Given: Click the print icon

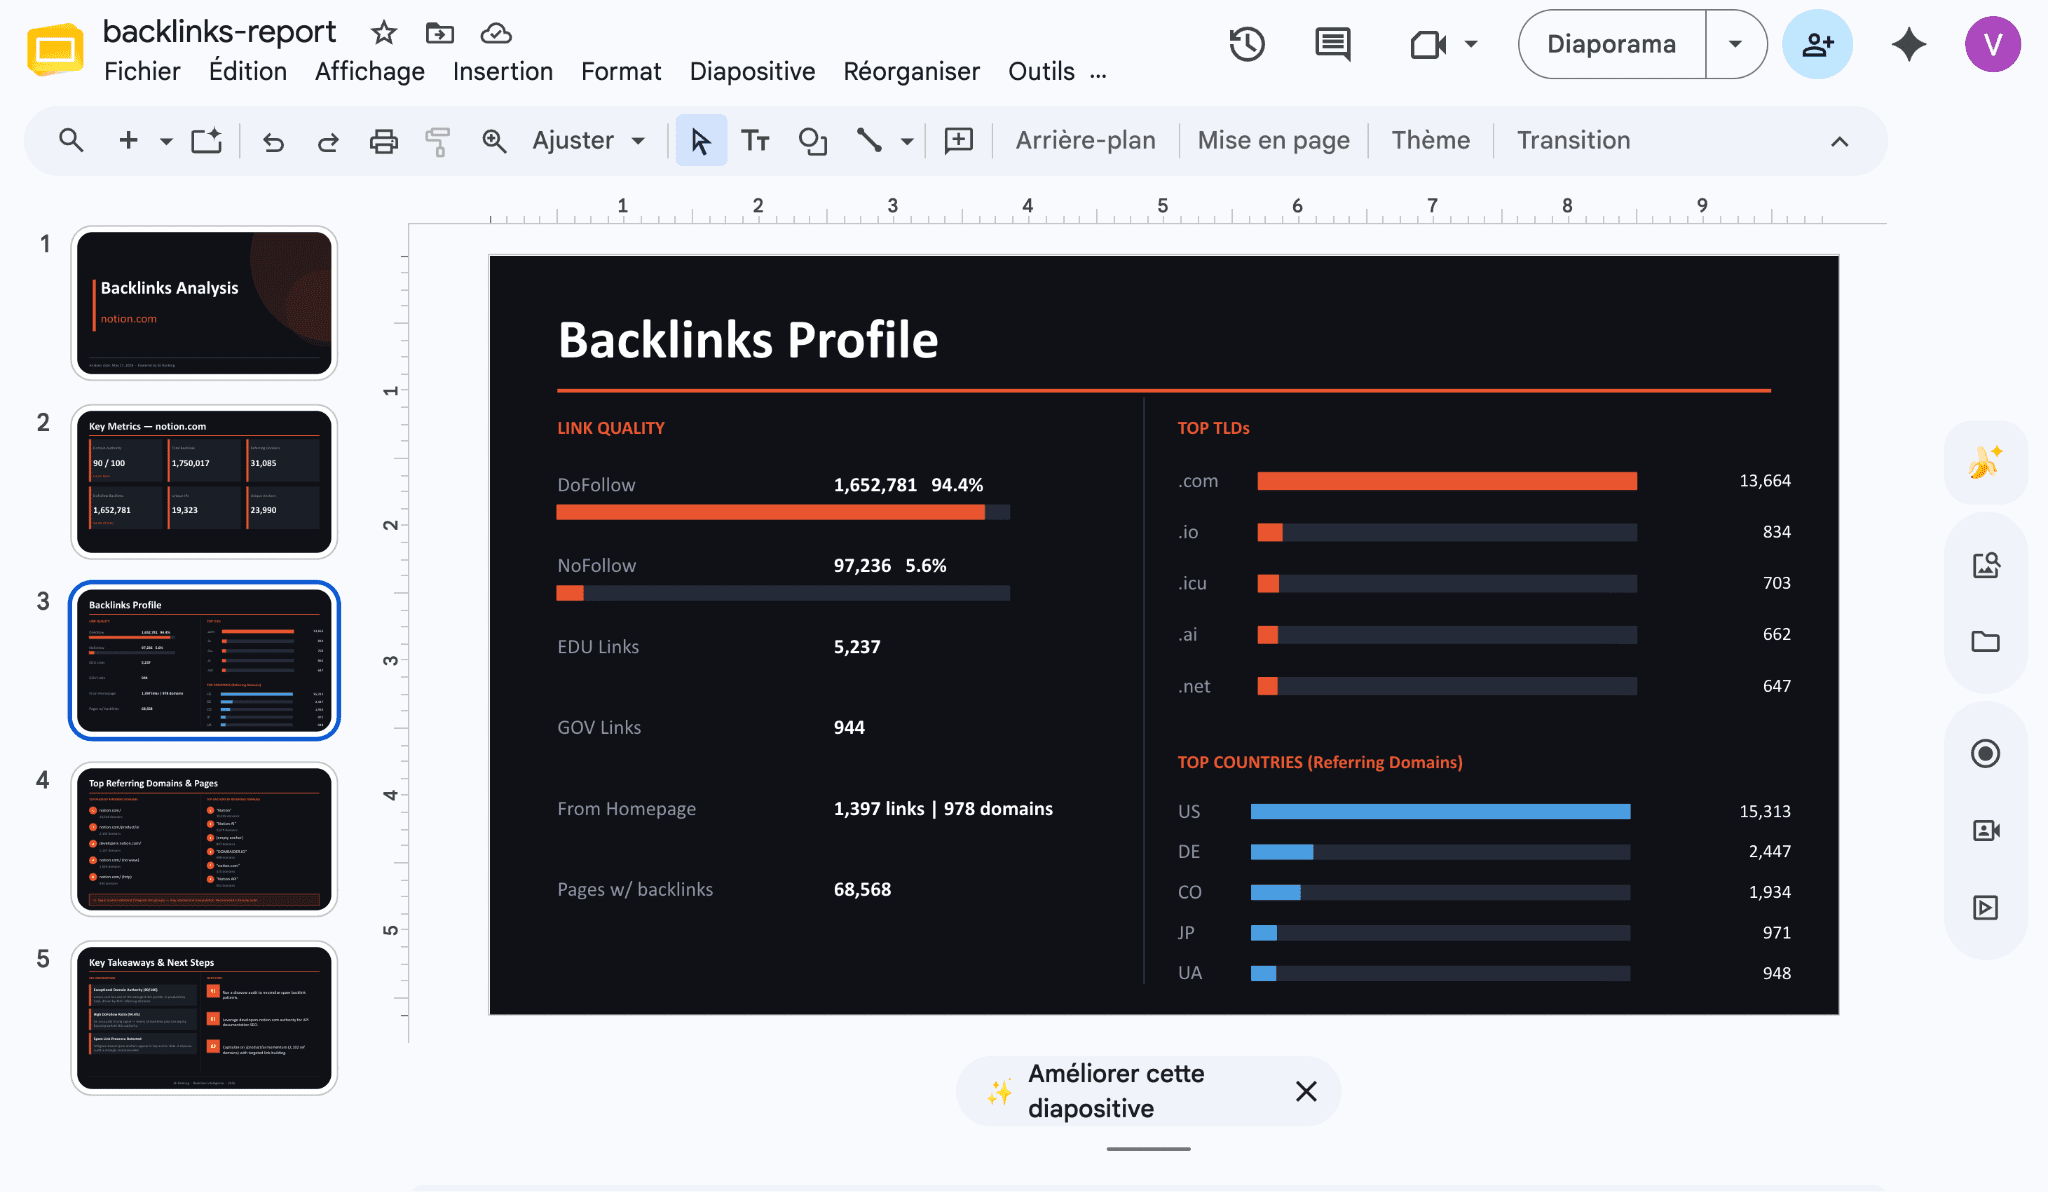Looking at the screenshot, I should (x=383, y=141).
